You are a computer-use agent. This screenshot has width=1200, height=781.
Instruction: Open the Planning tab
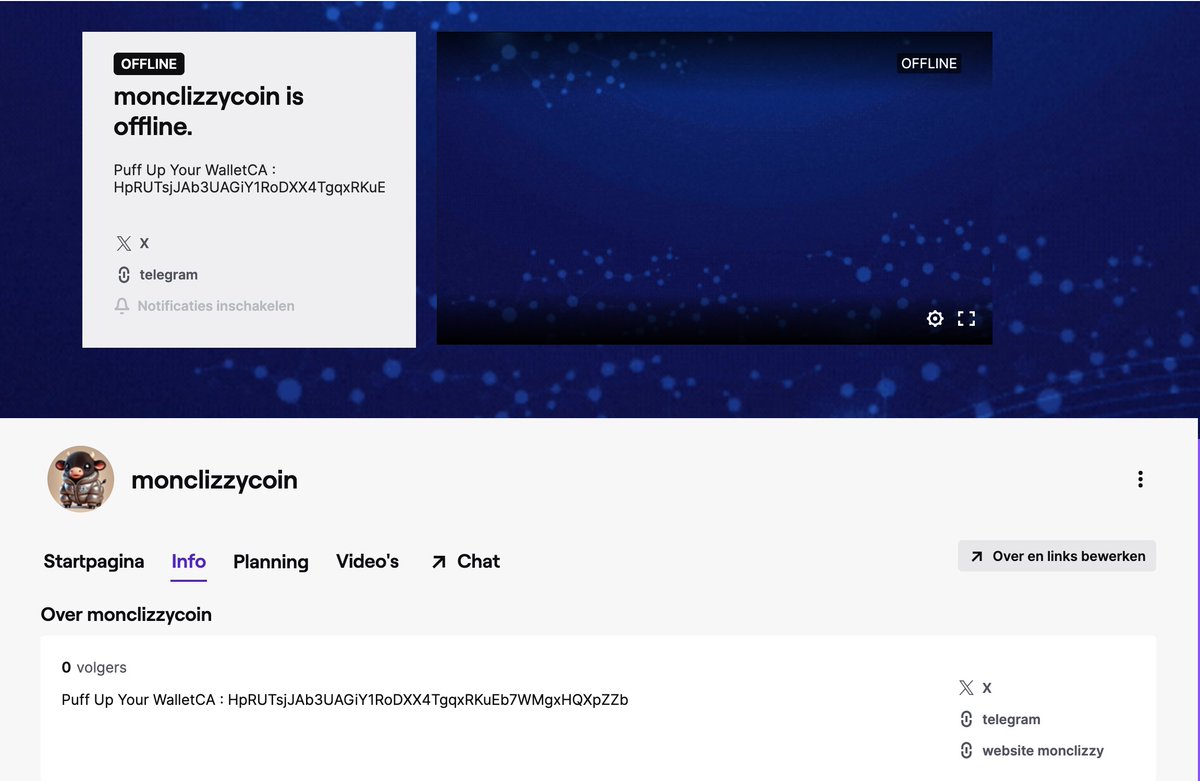(271, 562)
